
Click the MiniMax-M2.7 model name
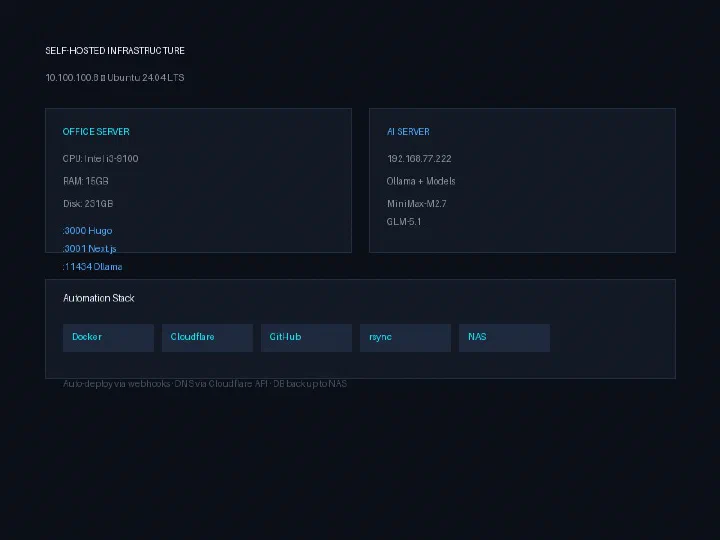416,203
